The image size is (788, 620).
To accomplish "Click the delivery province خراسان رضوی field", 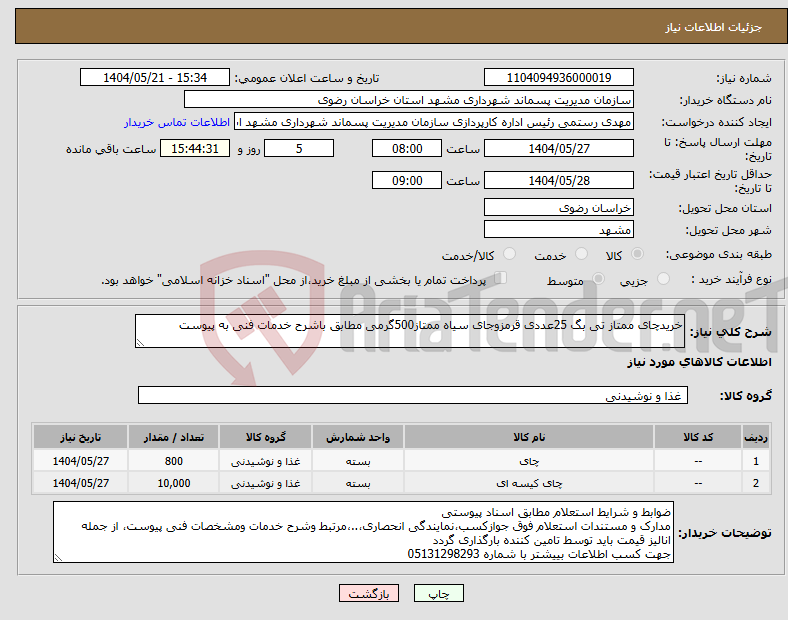I will click(558, 207).
